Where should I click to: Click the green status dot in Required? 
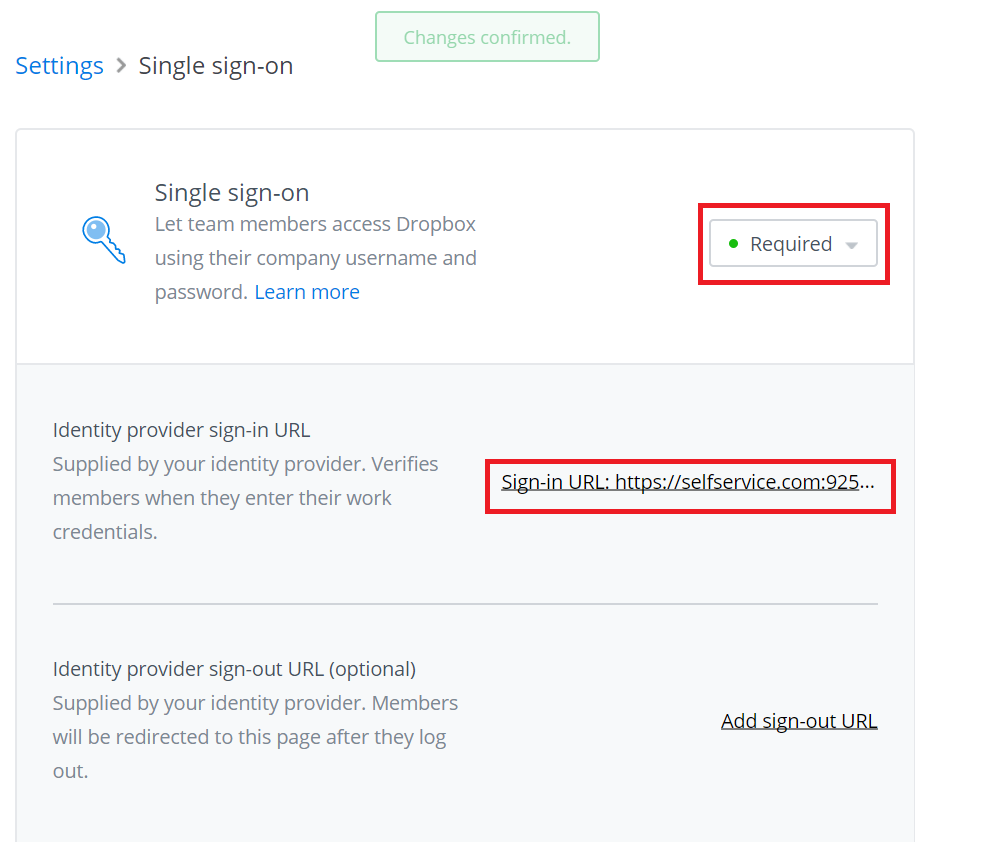click(733, 244)
